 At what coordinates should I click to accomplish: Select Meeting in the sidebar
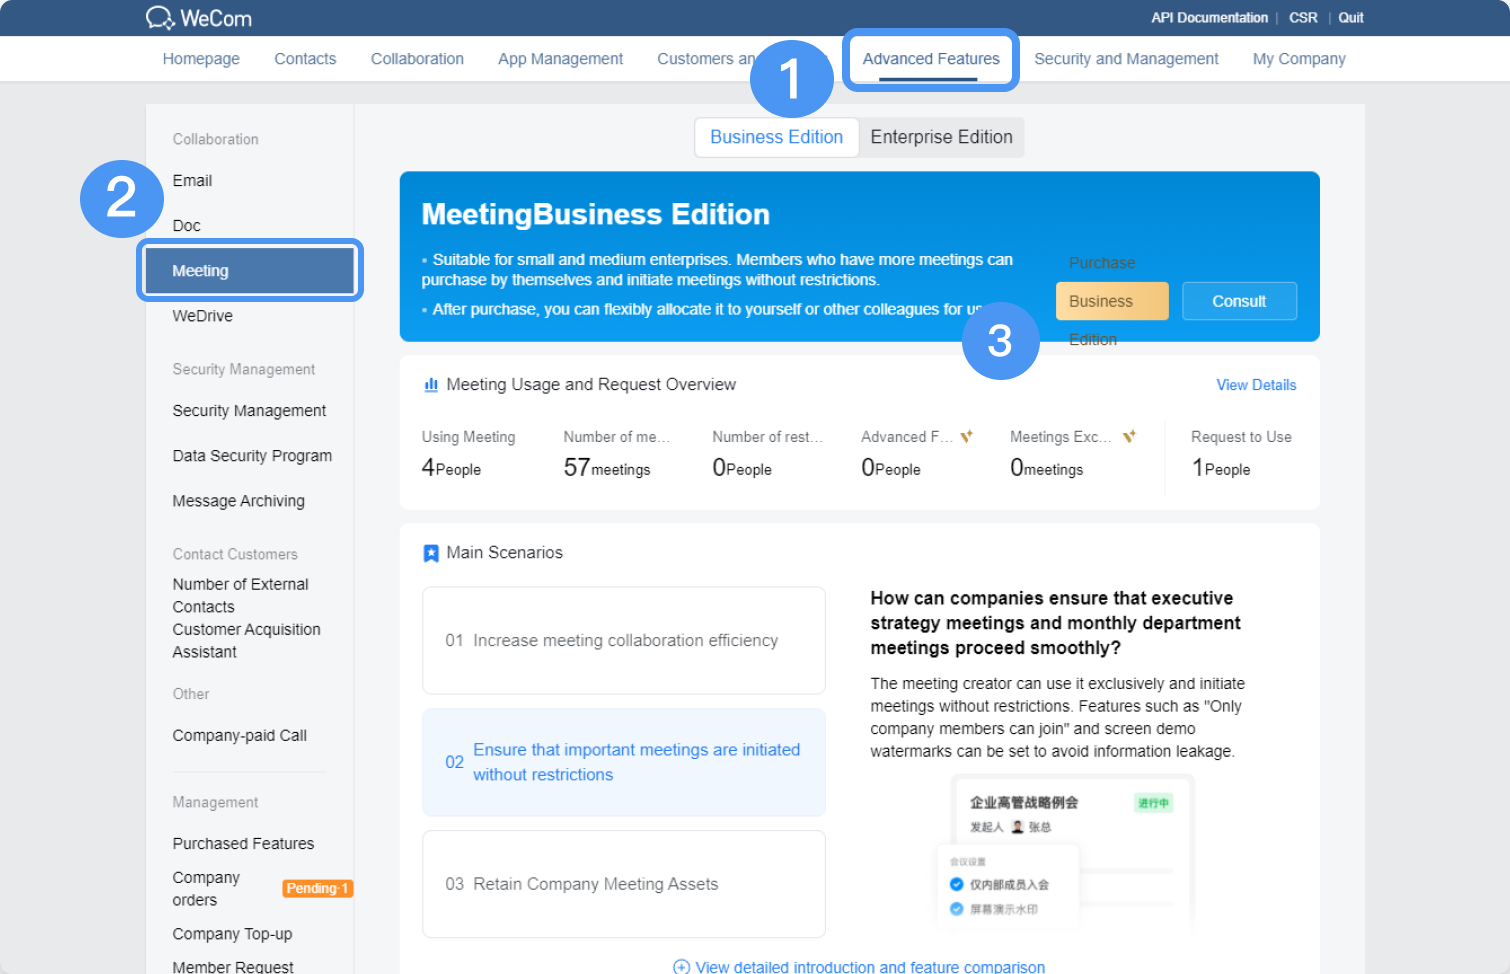pos(250,271)
